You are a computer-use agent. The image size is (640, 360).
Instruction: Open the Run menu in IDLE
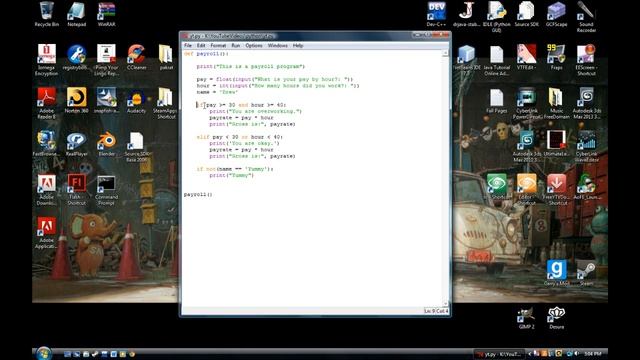tap(236, 45)
